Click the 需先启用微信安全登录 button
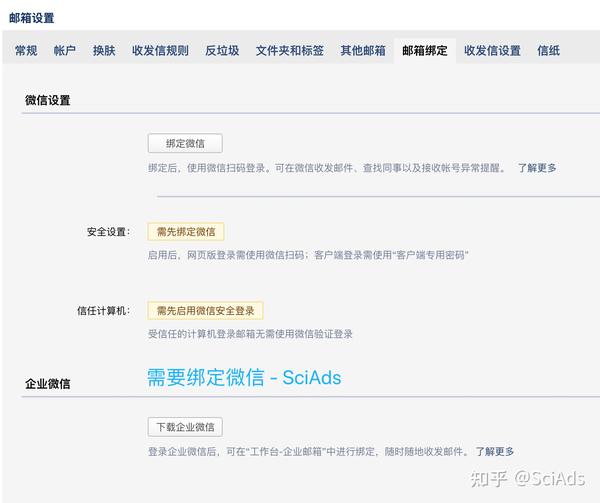This screenshot has height=503, width=600. click(x=205, y=311)
